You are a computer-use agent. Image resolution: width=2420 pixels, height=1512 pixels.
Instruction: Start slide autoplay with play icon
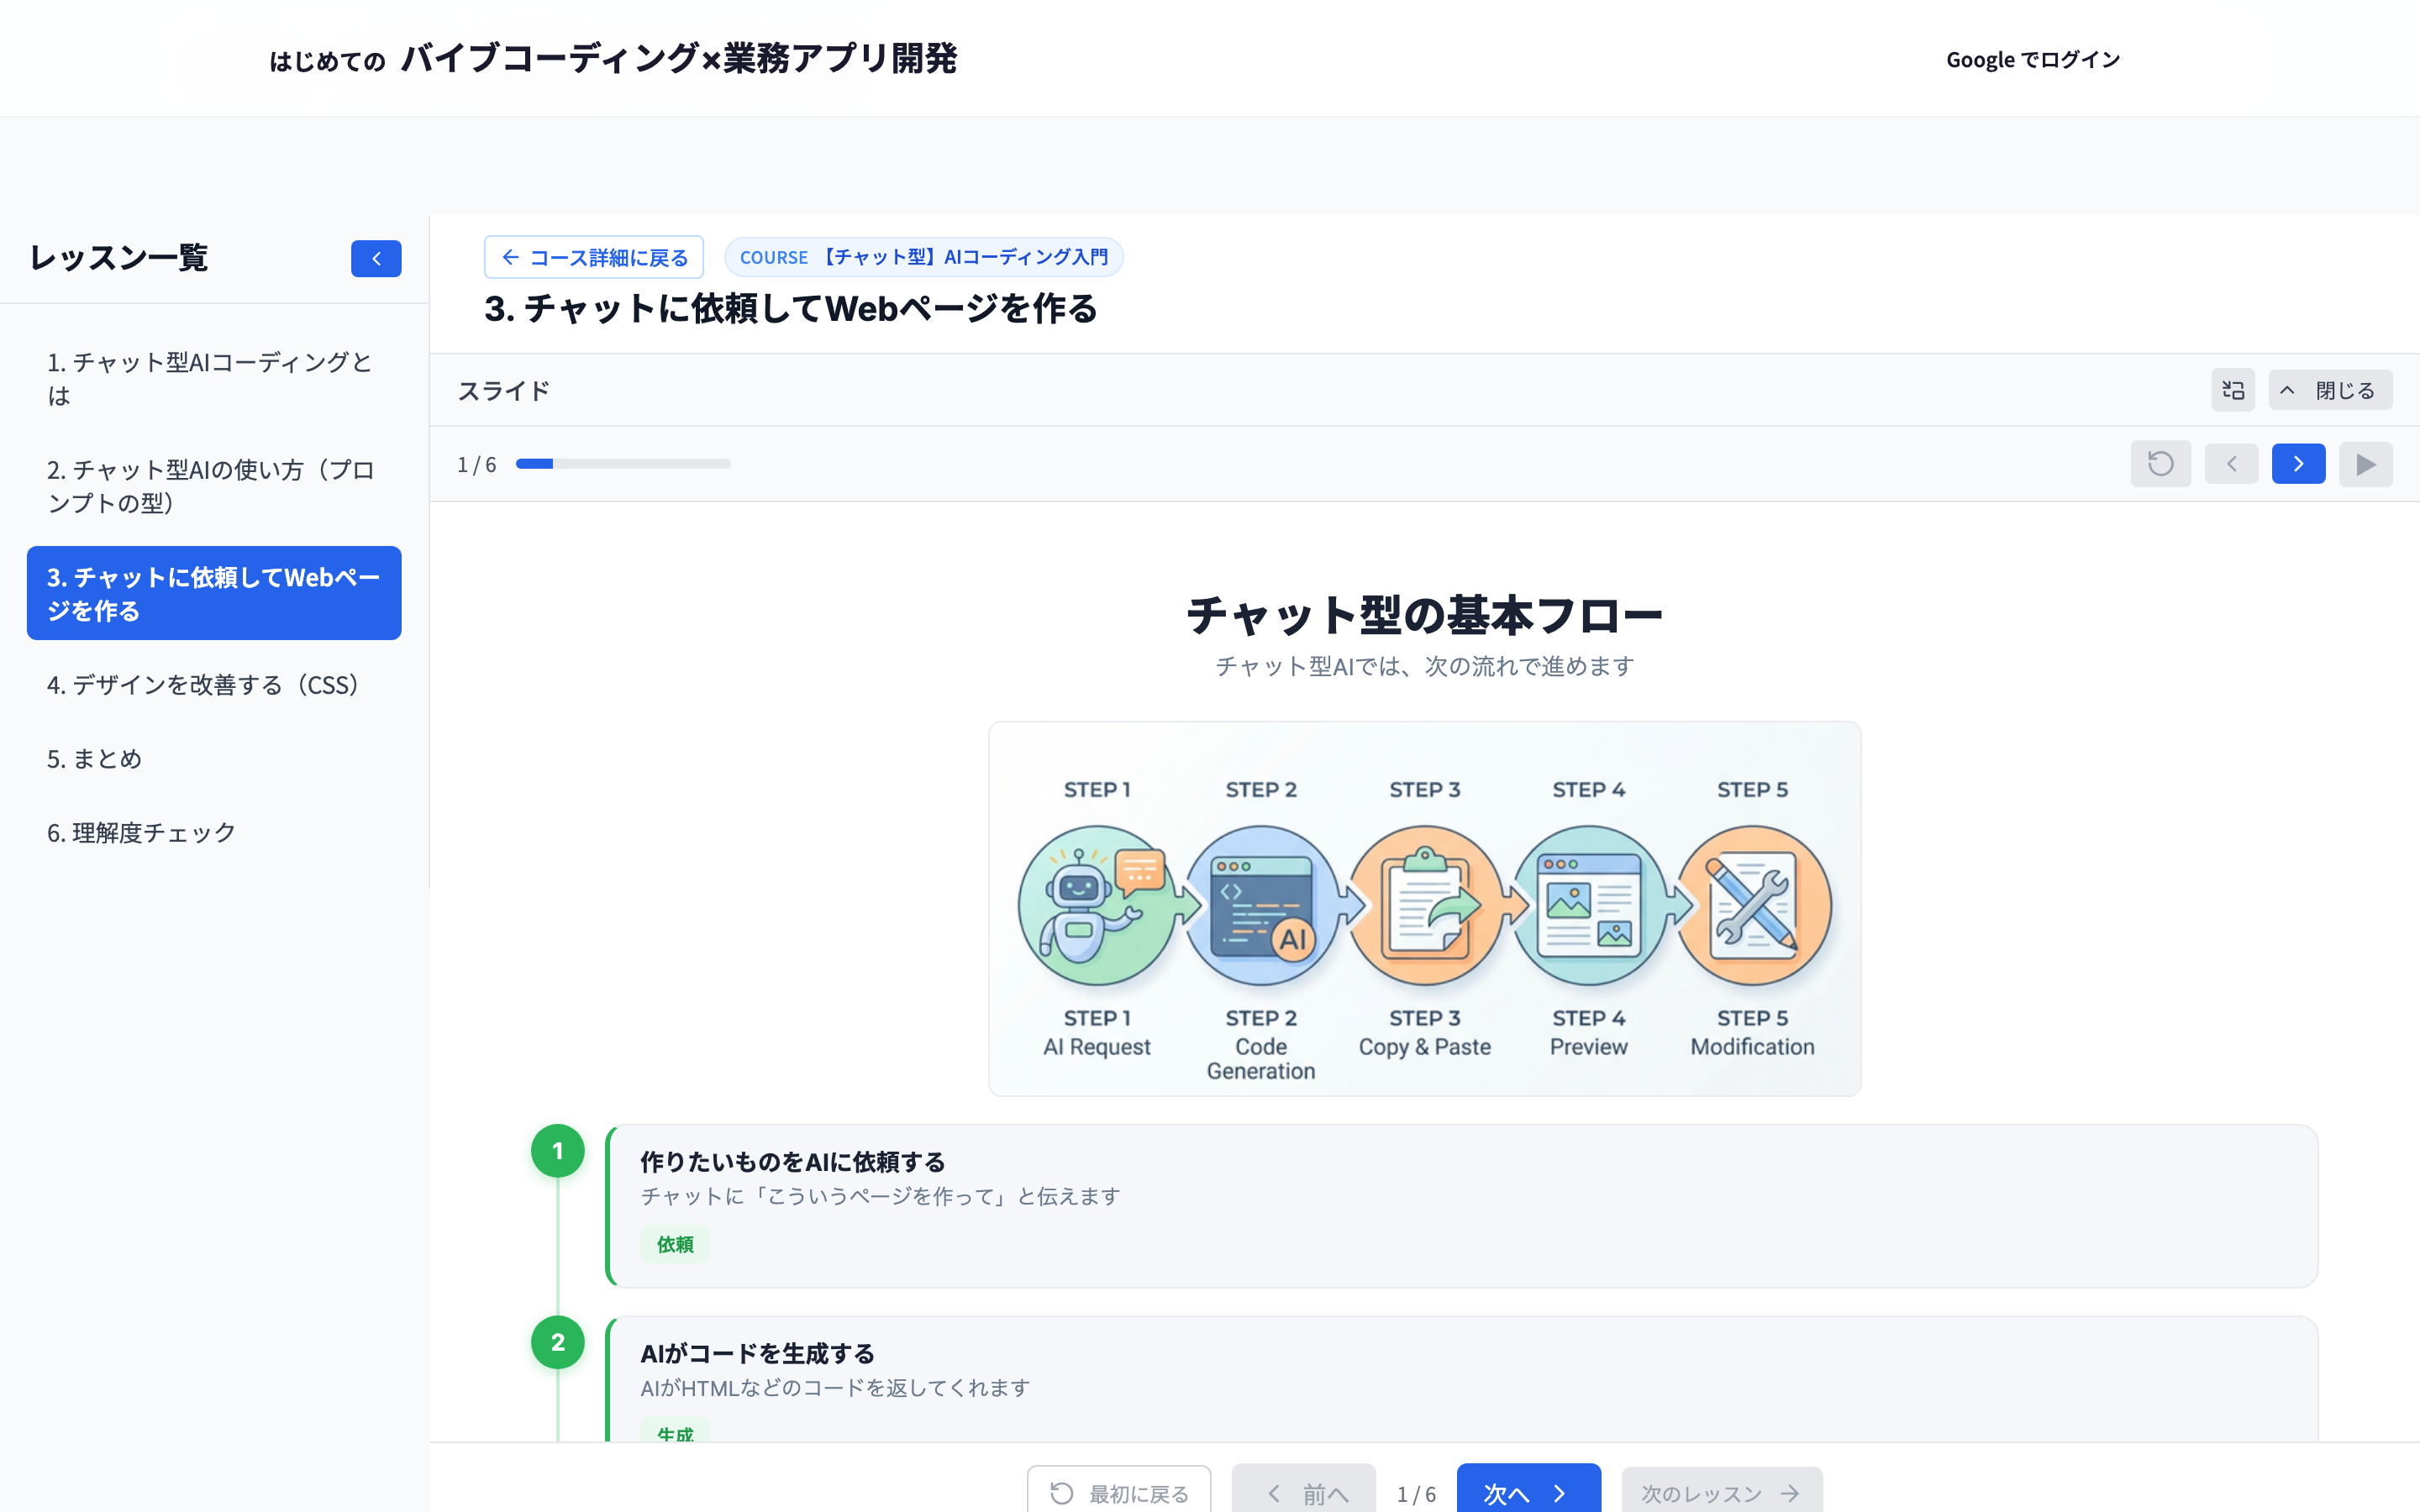click(2365, 464)
